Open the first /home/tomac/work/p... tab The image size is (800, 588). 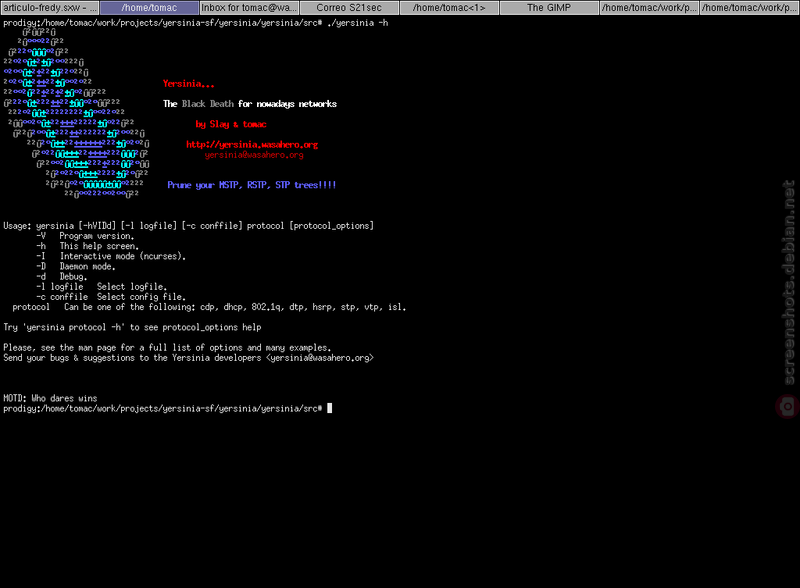[649, 8]
